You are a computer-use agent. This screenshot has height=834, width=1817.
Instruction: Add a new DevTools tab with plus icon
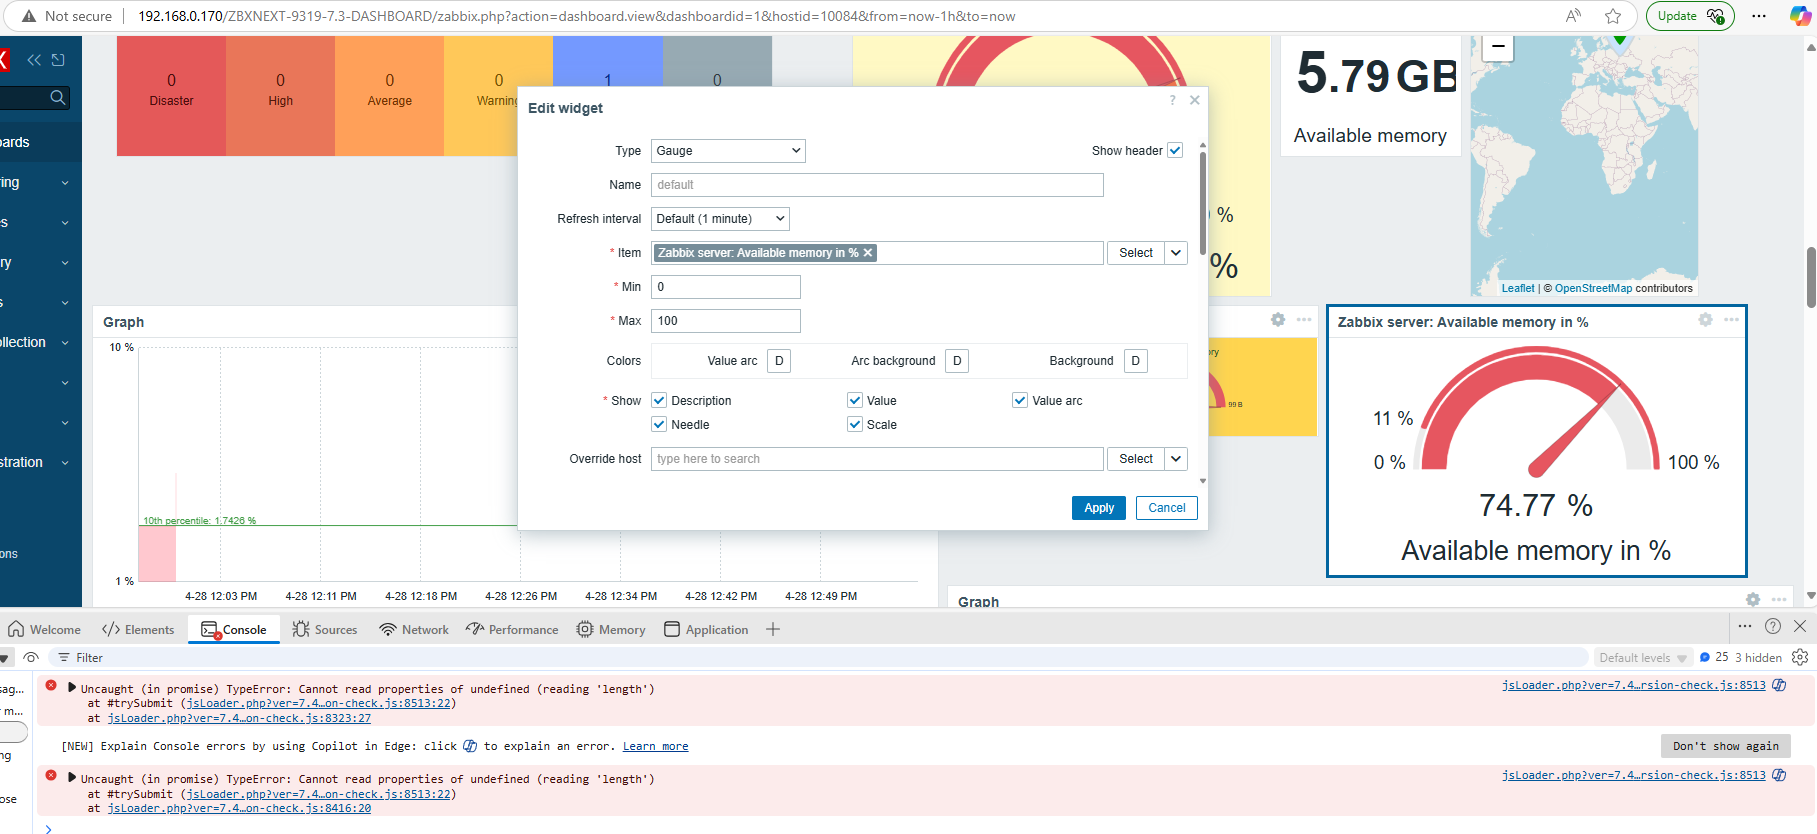point(772,629)
